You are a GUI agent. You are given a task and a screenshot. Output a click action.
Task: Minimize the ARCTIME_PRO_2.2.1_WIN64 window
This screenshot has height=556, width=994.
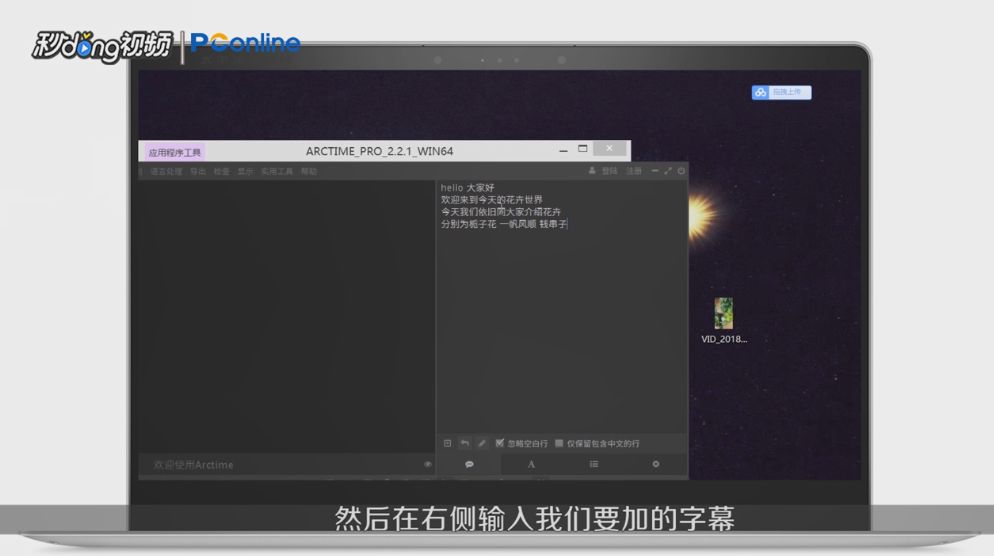563,150
